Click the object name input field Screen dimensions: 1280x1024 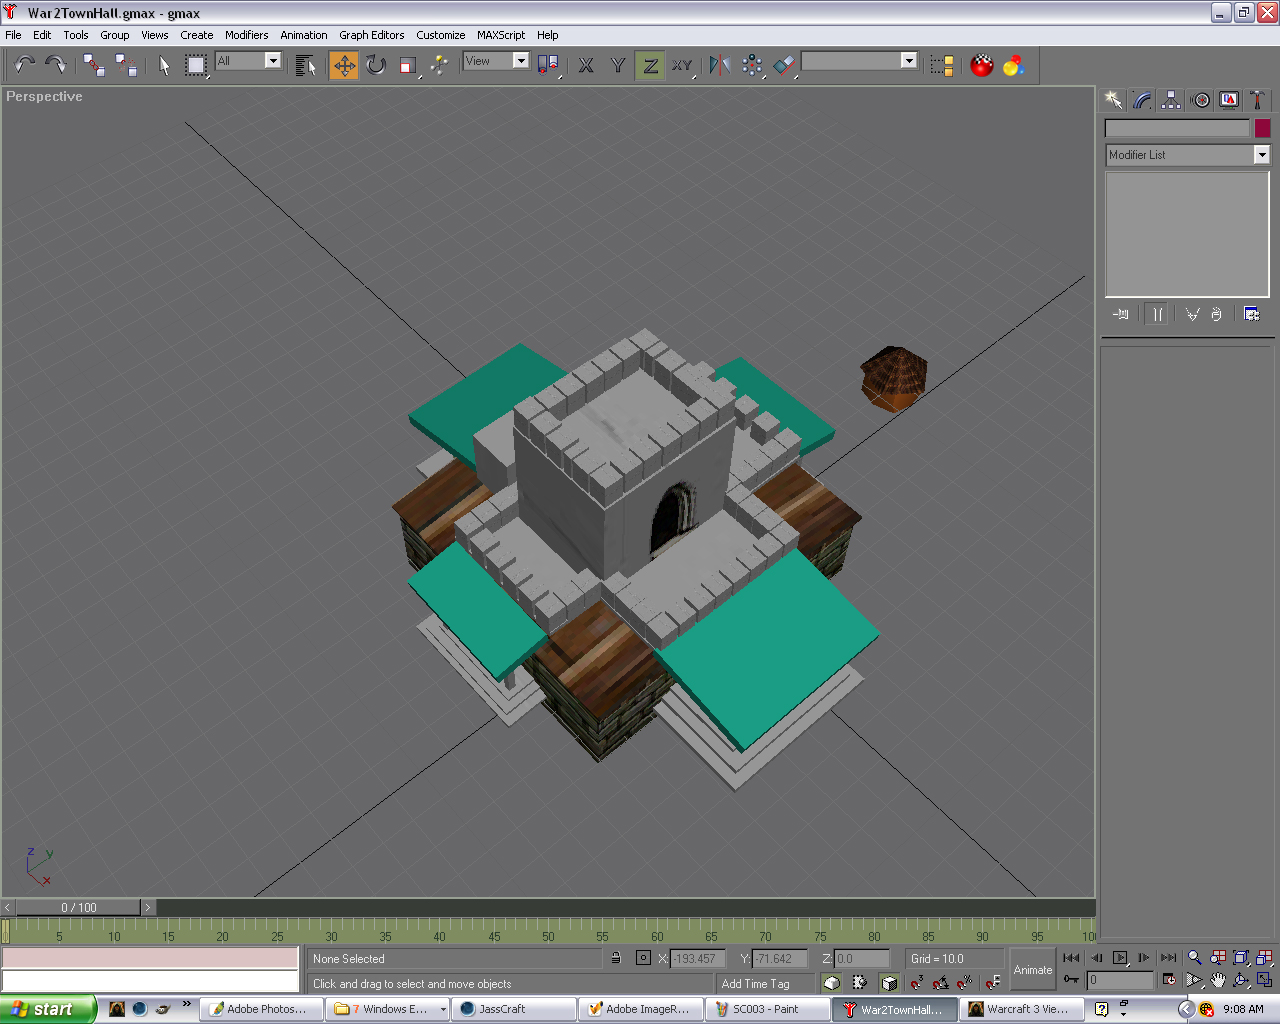pyautogui.click(x=1177, y=128)
